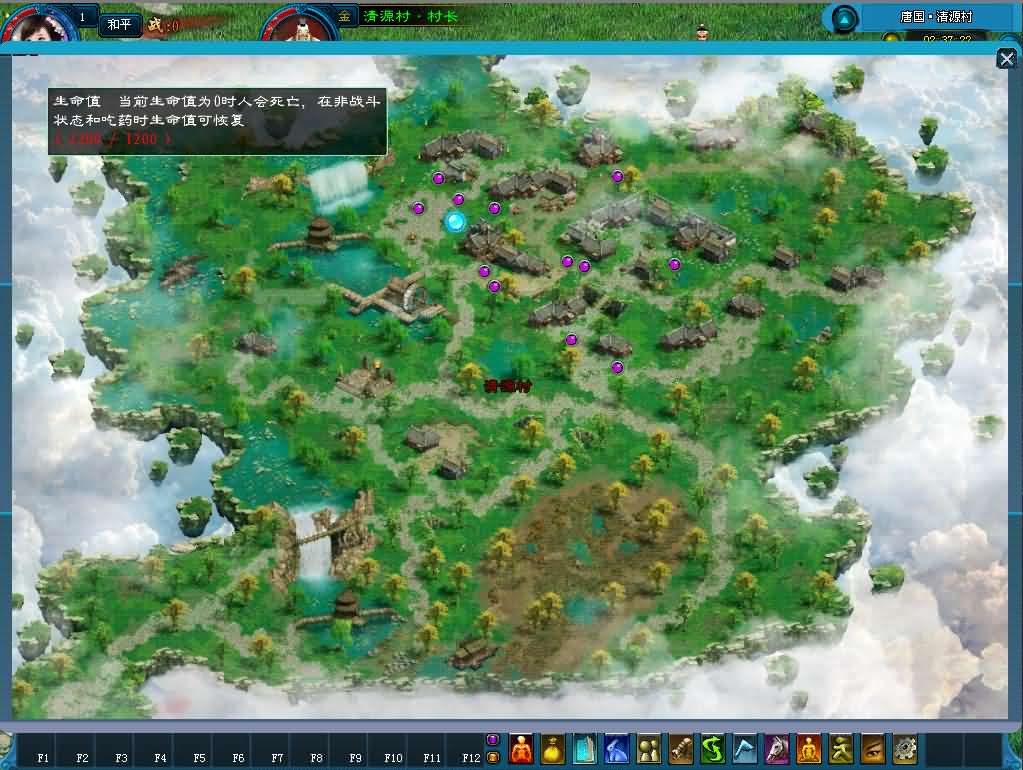Open the cyan book quest log icon
The width and height of the screenshot is (1023, 770).
585,748
